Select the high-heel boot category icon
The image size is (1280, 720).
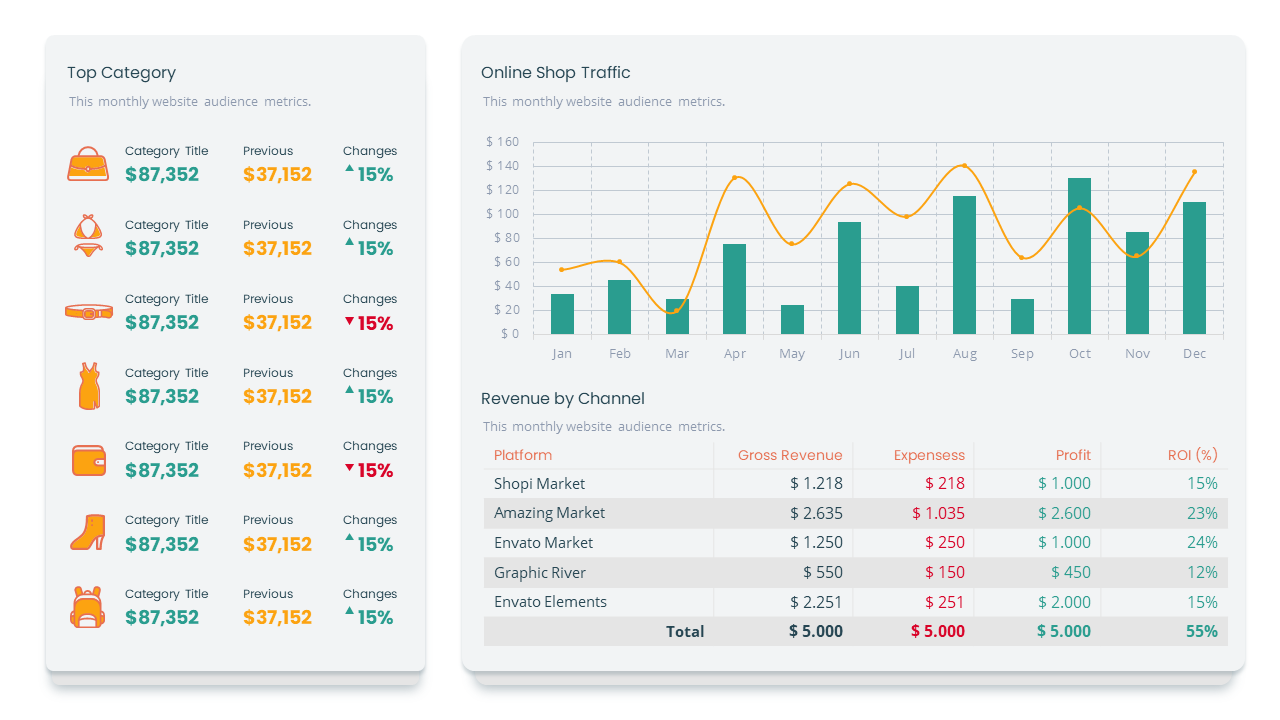click(x=88, y=533)
